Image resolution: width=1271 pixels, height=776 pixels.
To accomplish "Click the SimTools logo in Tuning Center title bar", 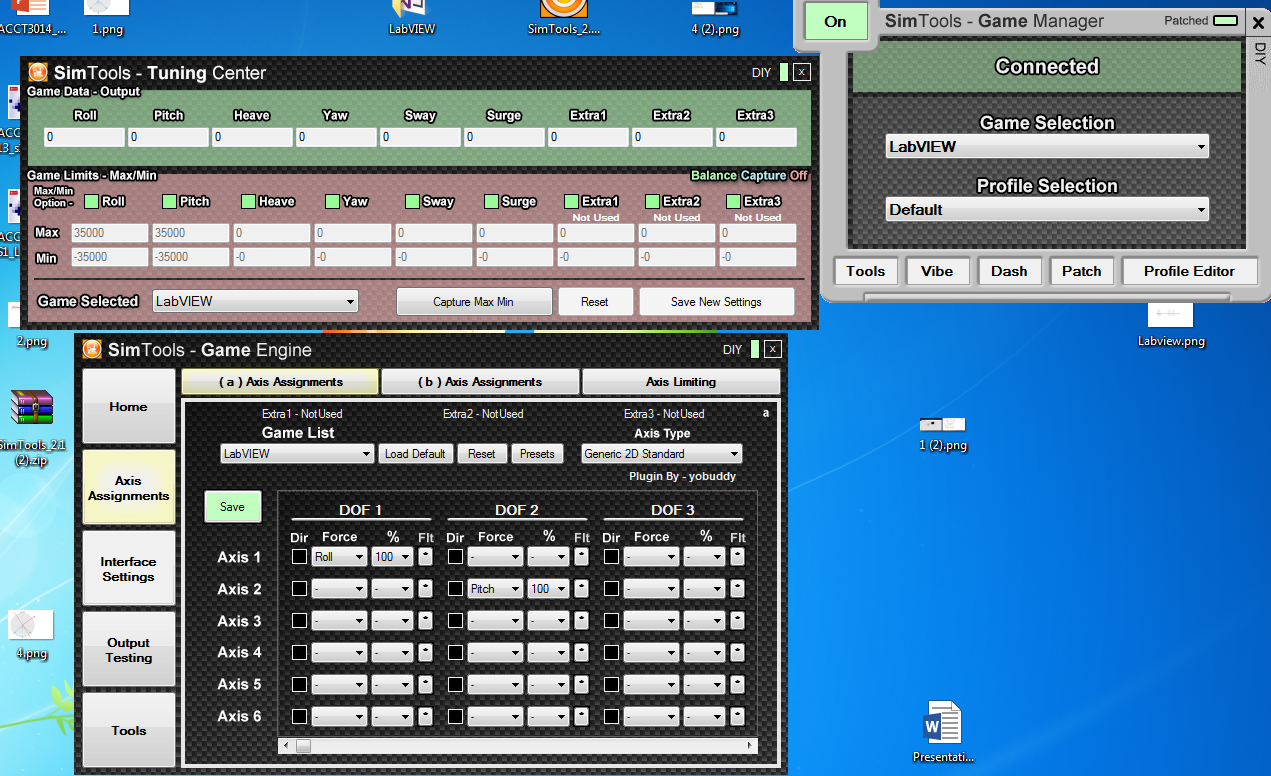I will [38, 72].
